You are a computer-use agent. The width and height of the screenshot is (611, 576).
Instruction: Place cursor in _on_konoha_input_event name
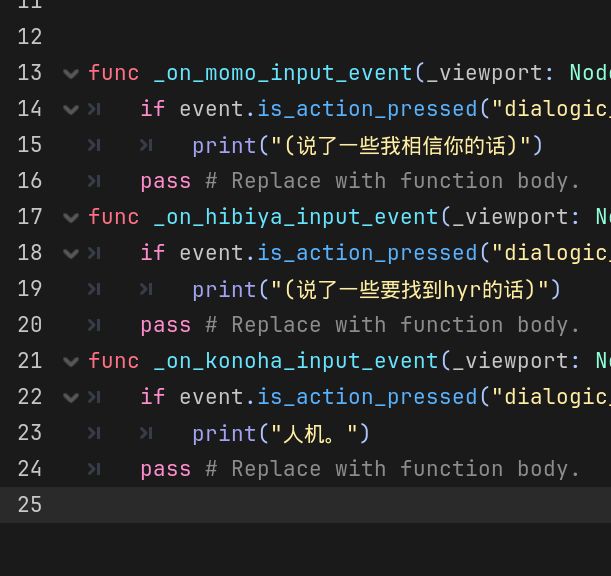(296, 361)
